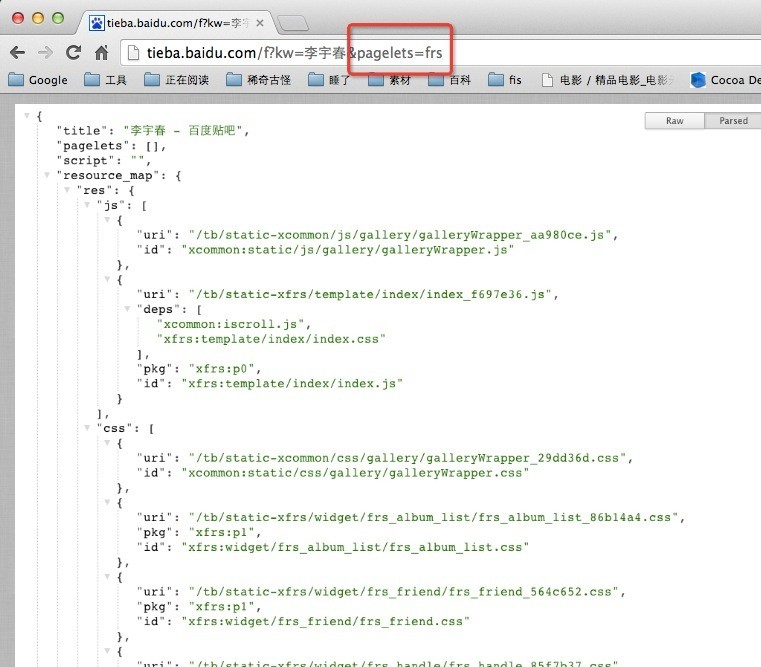Click the browser forward arrow

coord(45,52)
